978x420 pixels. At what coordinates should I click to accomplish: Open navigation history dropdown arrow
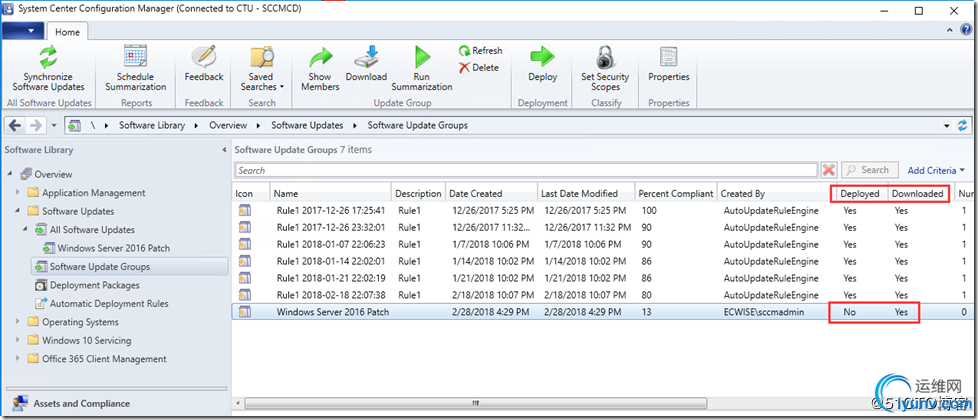(54, 125)
